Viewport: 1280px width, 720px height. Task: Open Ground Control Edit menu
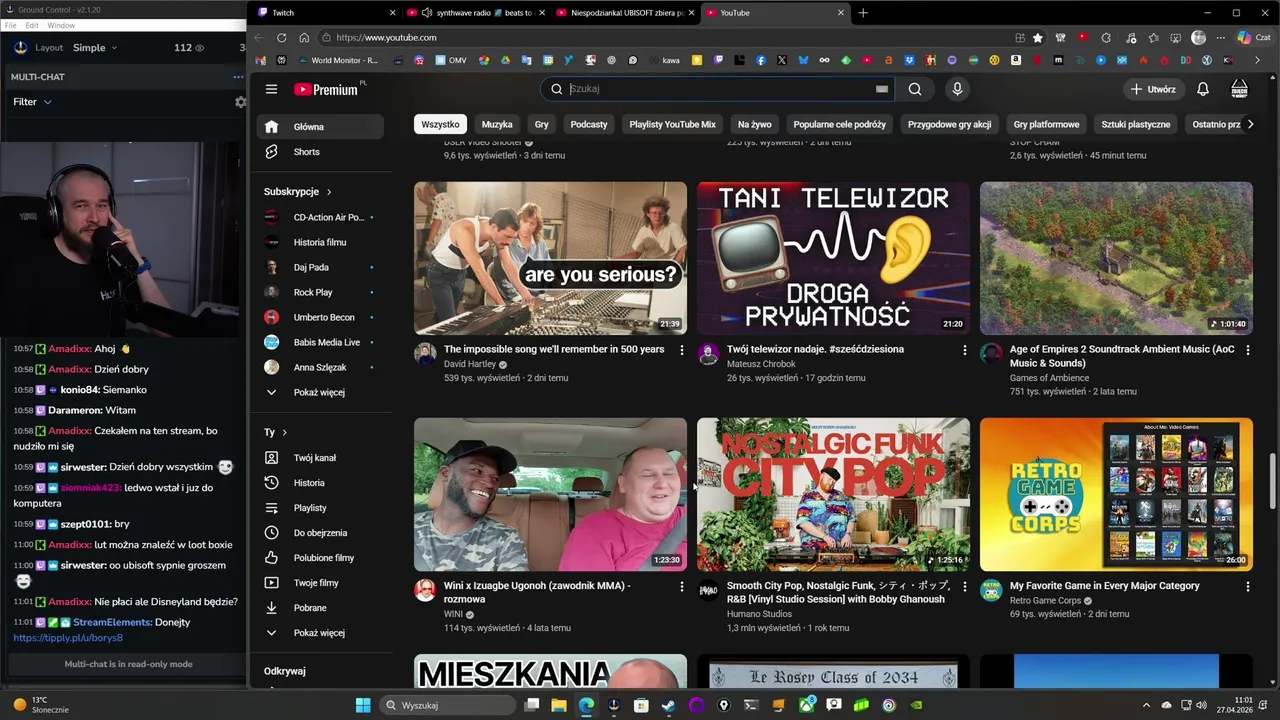pos(32,25)
